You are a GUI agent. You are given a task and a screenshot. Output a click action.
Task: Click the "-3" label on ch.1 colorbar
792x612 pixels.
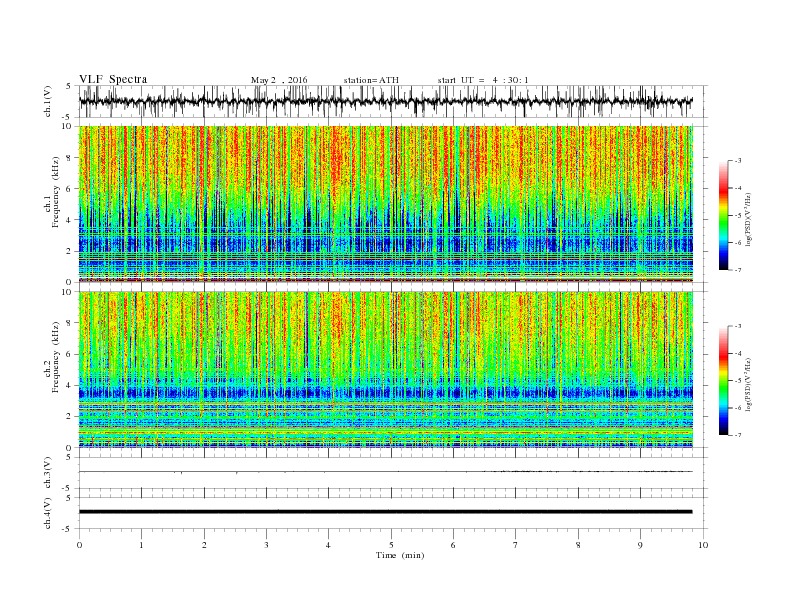[738, 161]
